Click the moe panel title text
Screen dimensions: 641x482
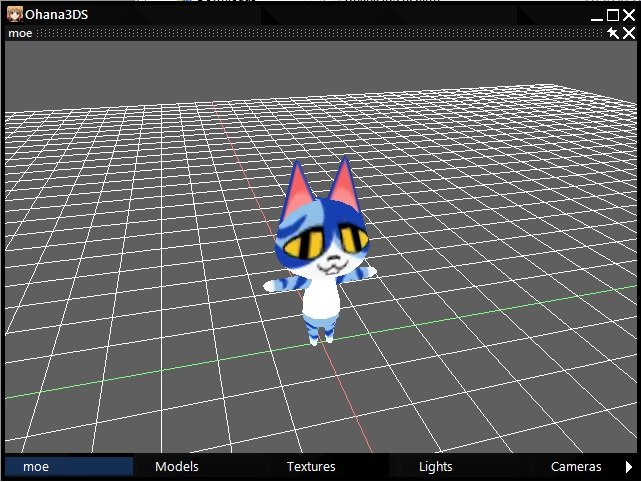(20, 33)
